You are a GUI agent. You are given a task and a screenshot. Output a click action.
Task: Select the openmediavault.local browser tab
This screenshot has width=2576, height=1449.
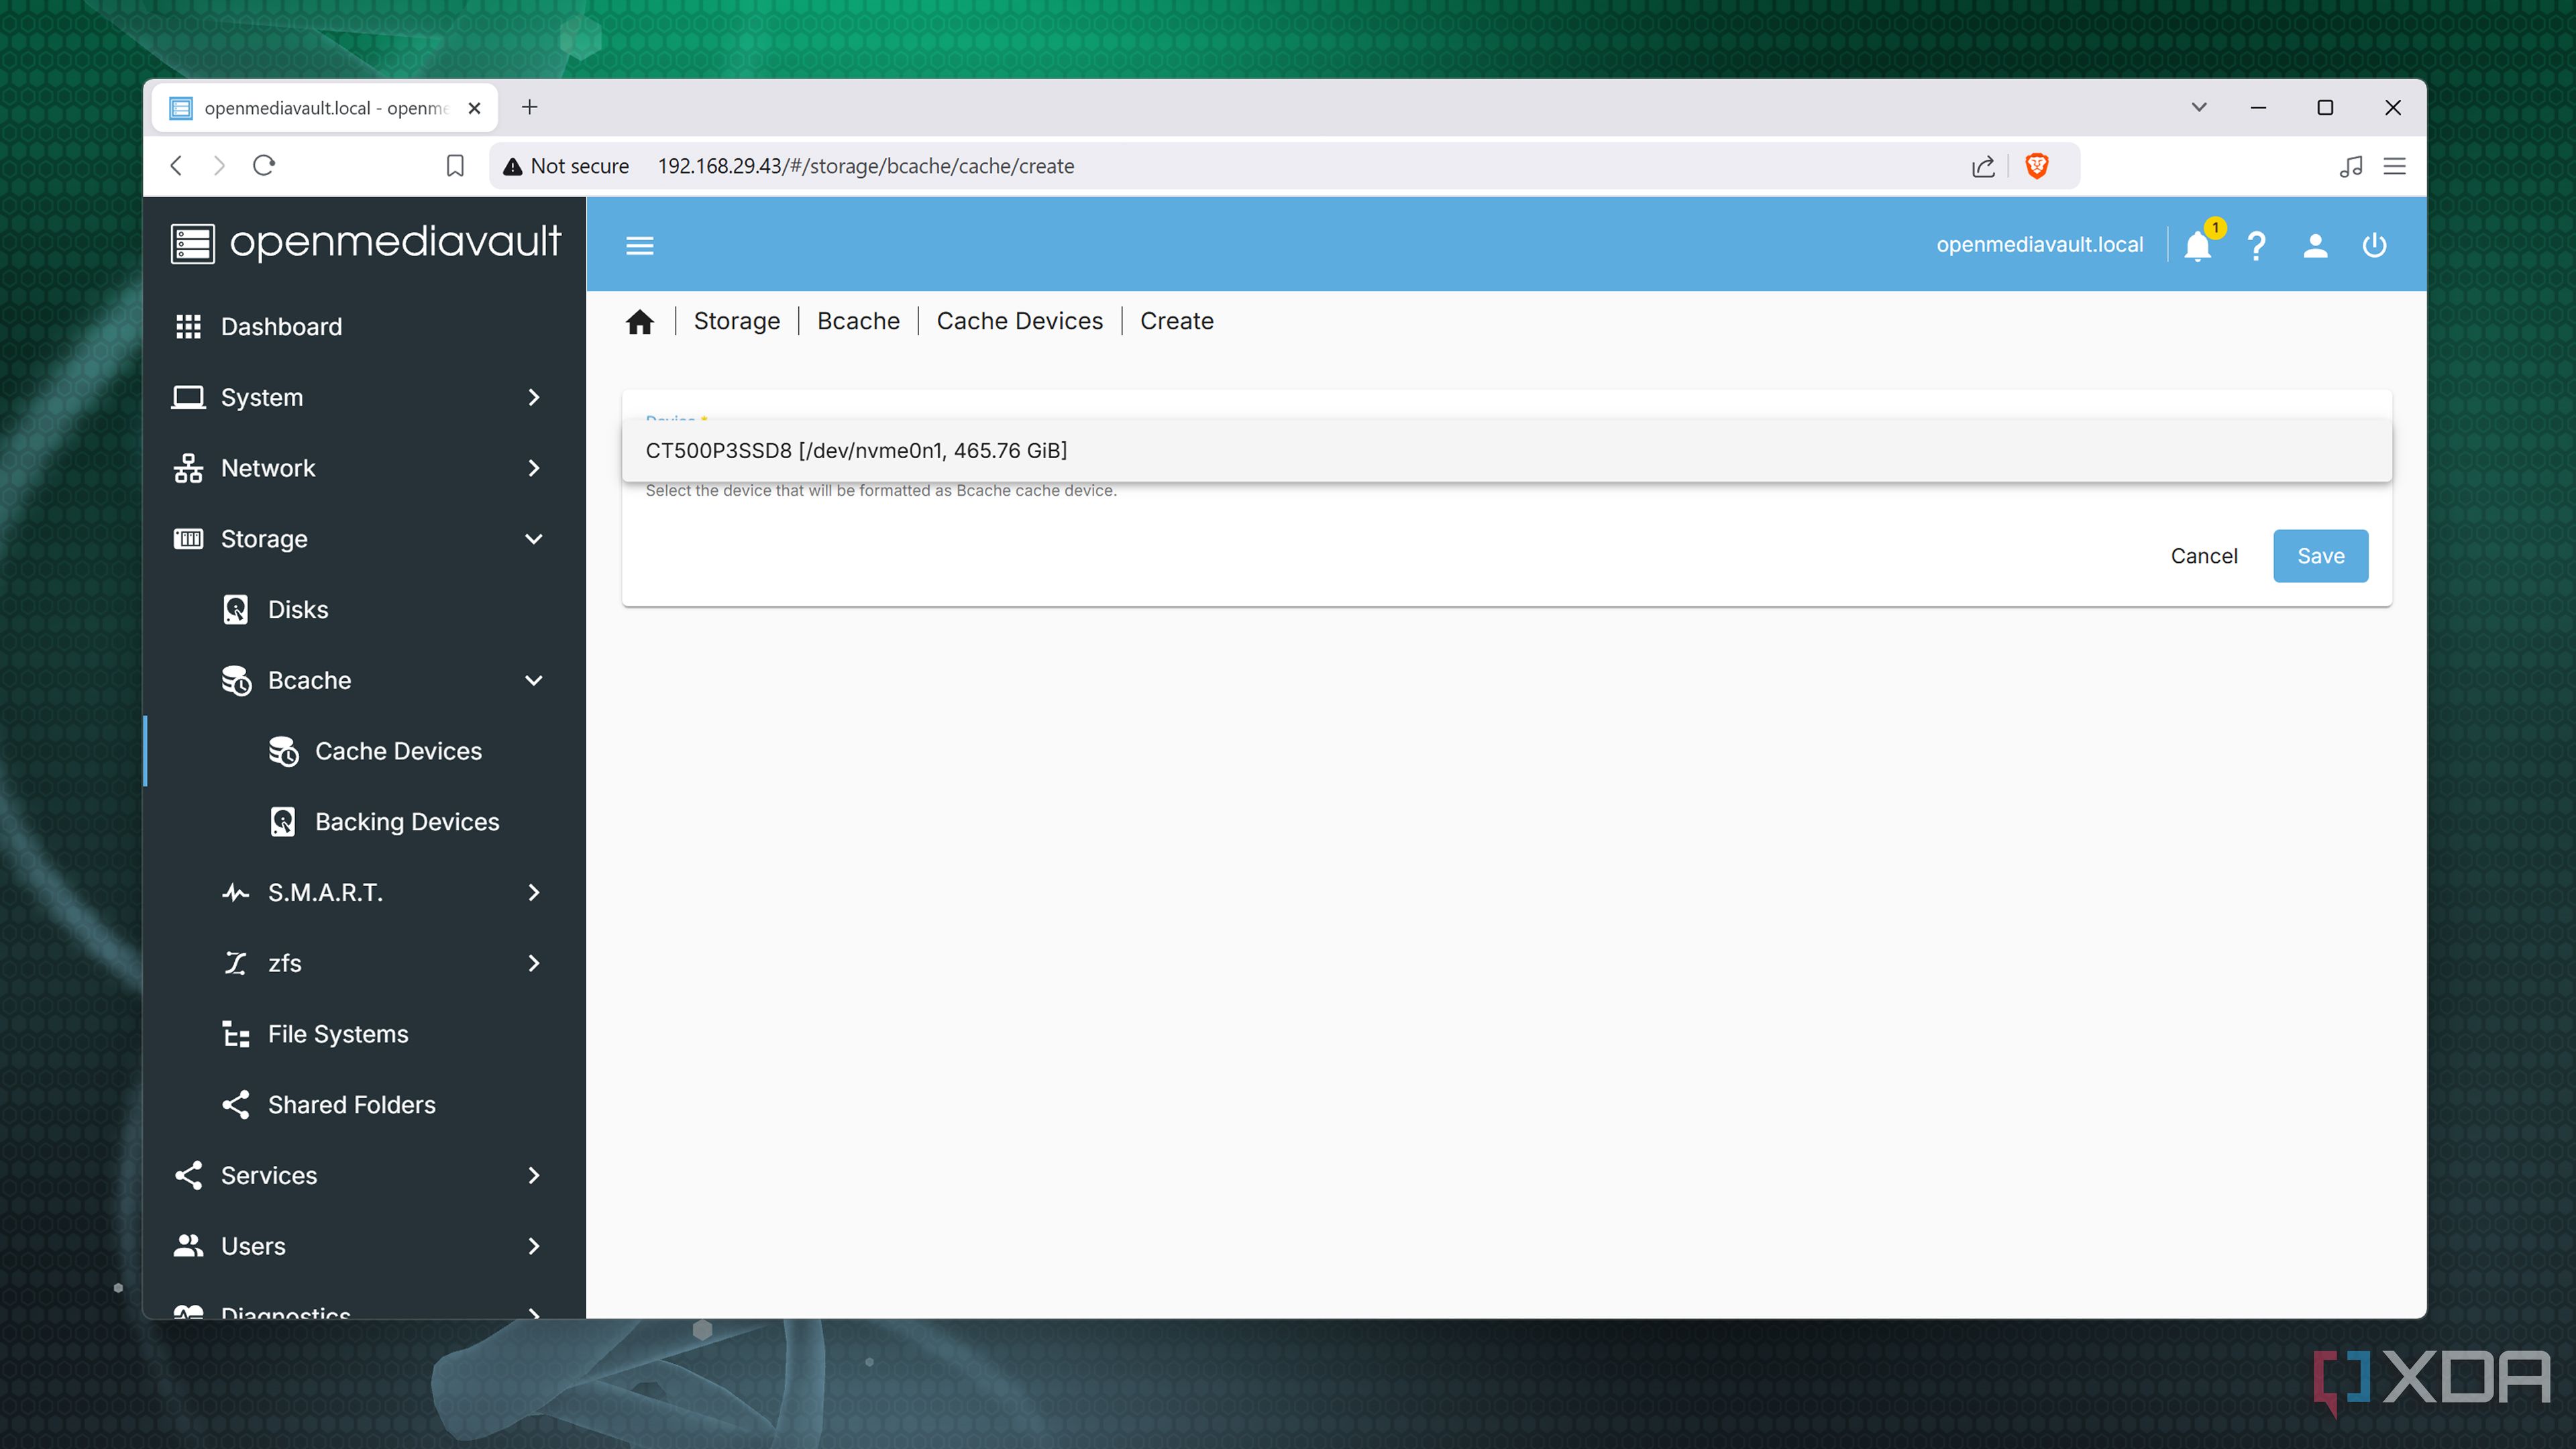pyautogui.click(x=325, y=108)
